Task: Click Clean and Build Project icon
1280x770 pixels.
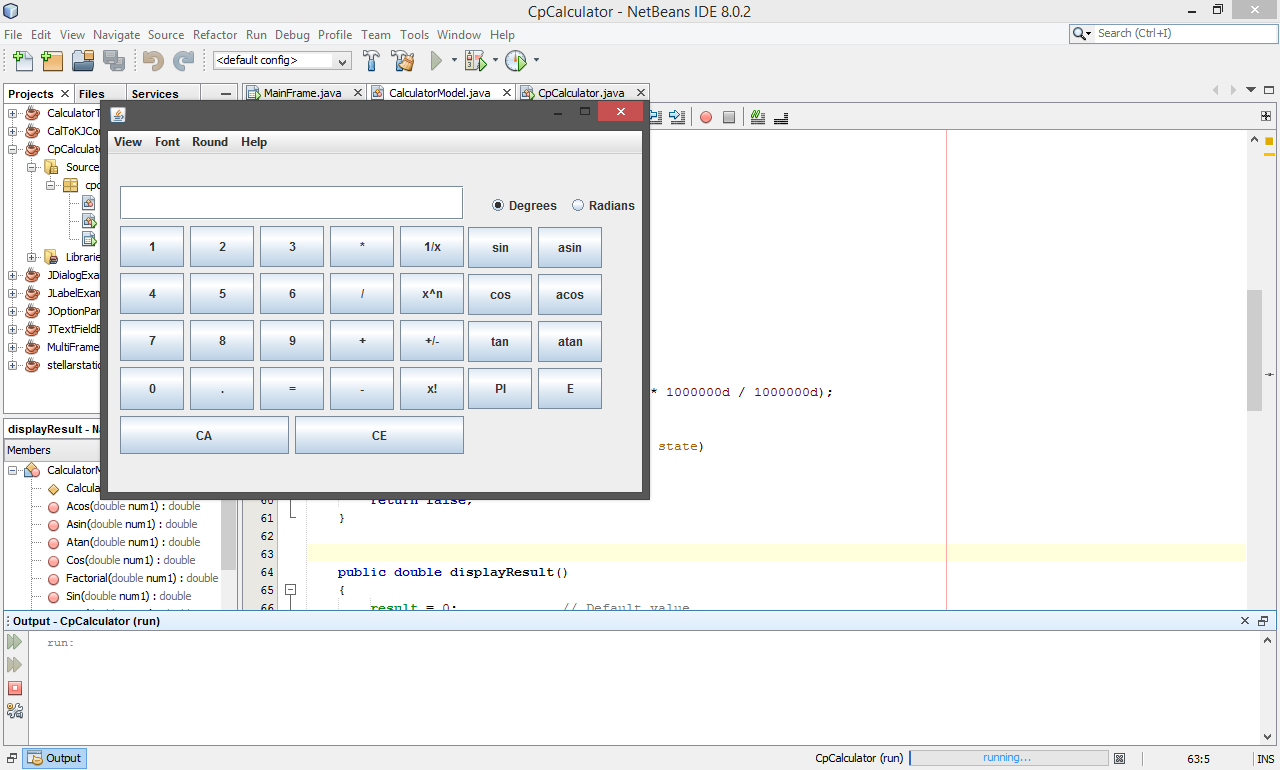Action: pos(403,61)
